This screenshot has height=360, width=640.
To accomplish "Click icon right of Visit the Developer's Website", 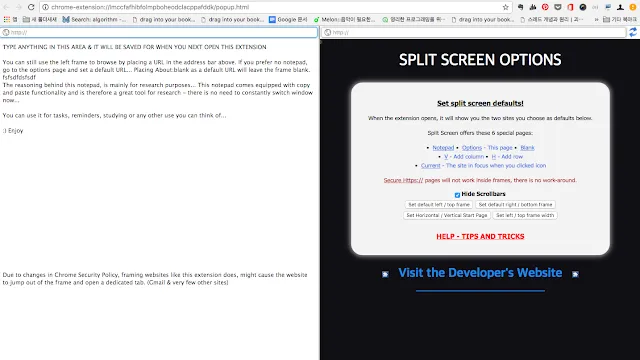I will pyautogui.click(x=575, y=274).
